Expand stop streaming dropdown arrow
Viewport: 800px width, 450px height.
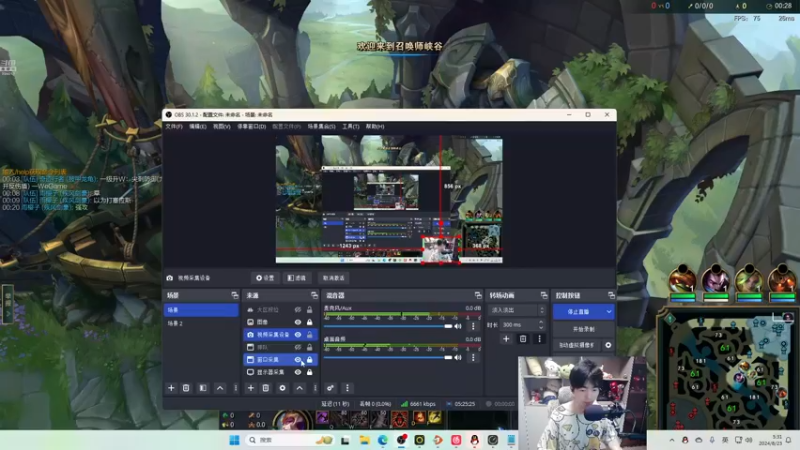coord(609,312)
